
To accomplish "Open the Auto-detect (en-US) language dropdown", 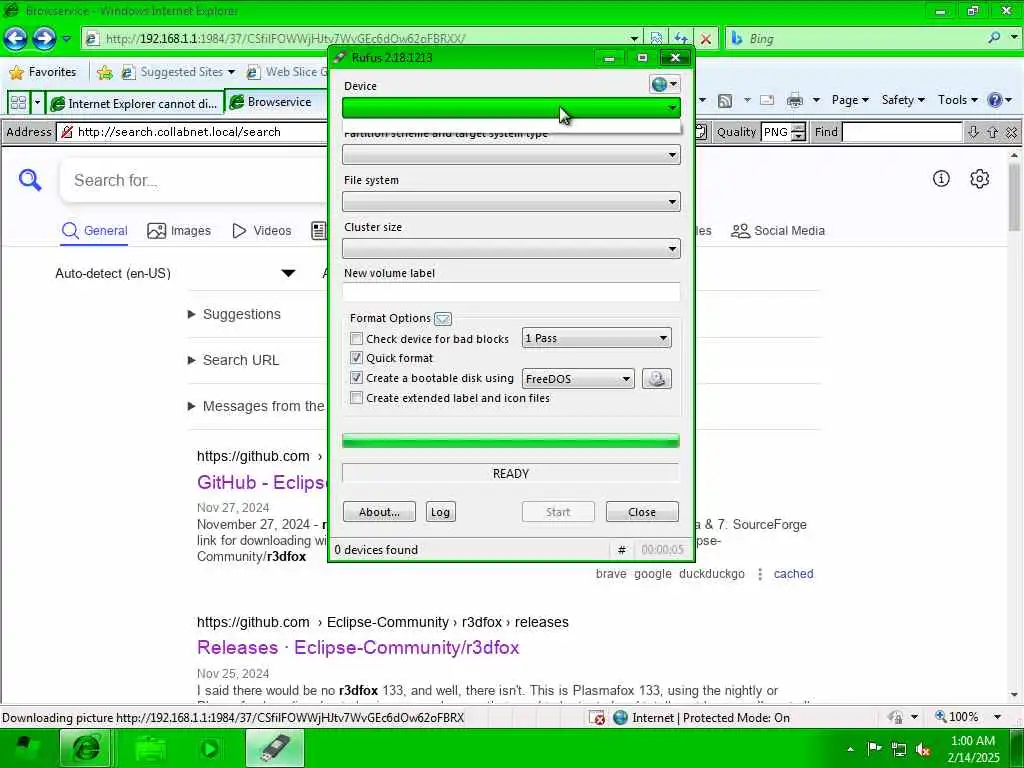I will (x=175, y=273).
